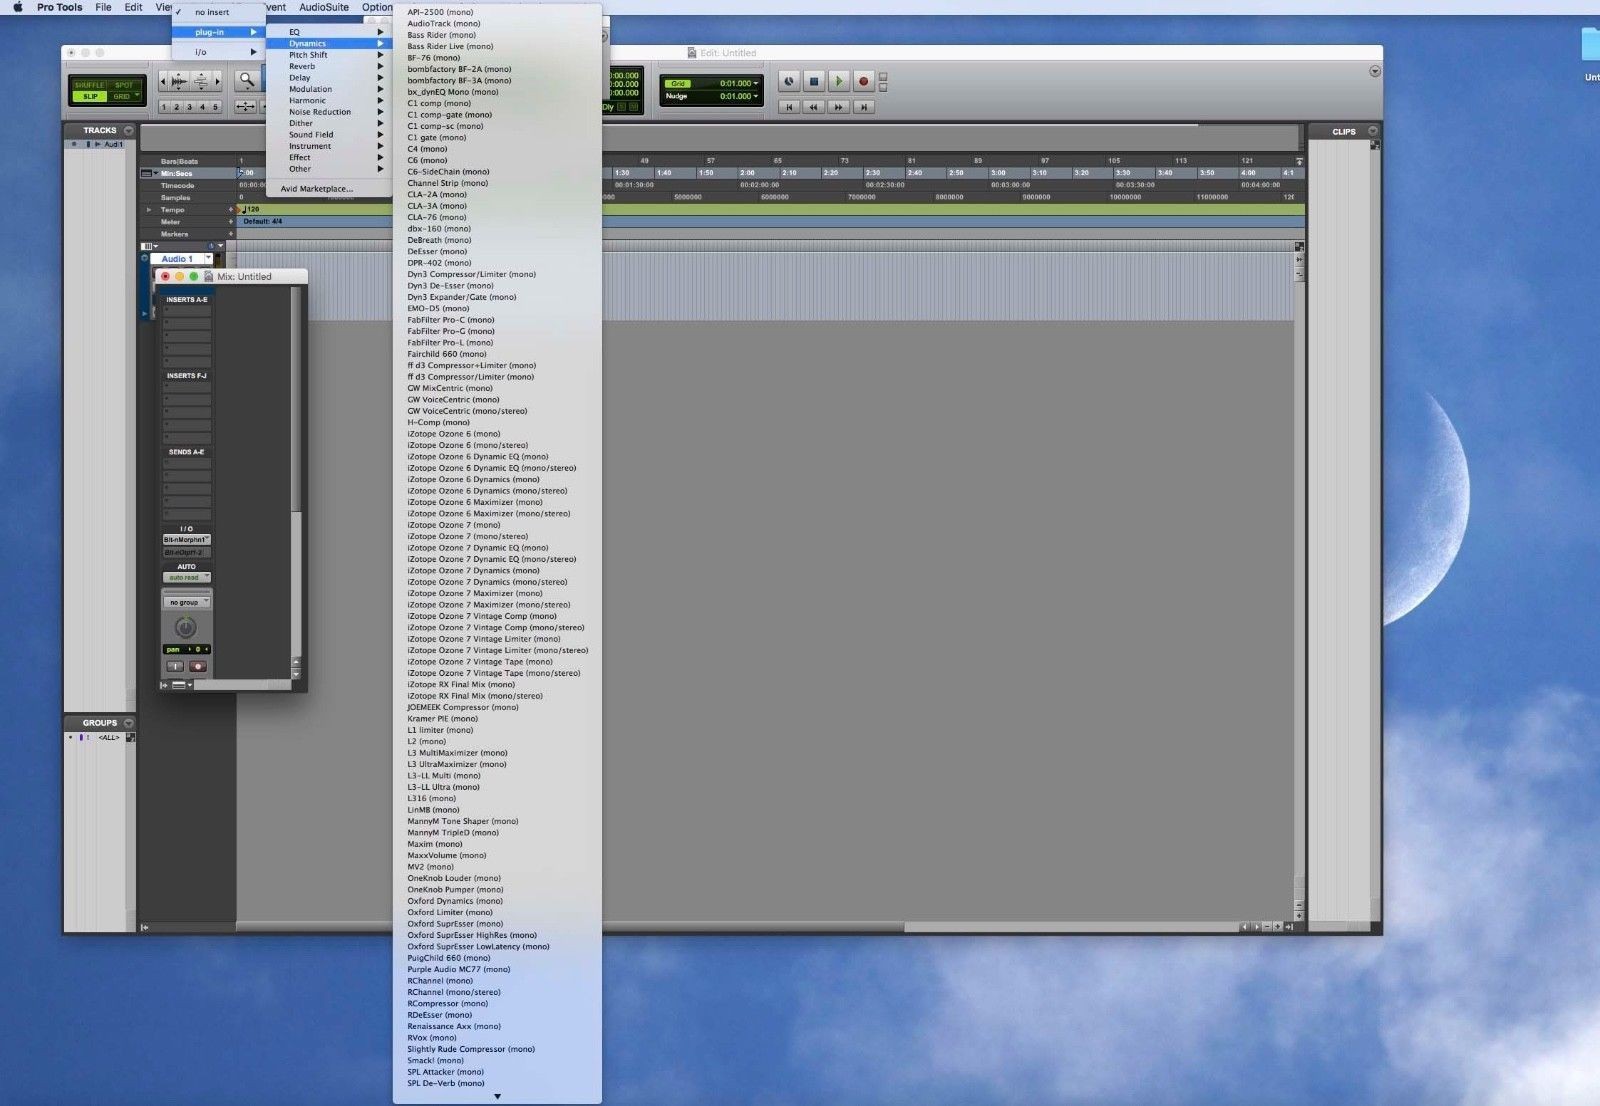The image size is (1600, 1106).
Task: Open the Pro Tools application menu
Action: (60, 7)
